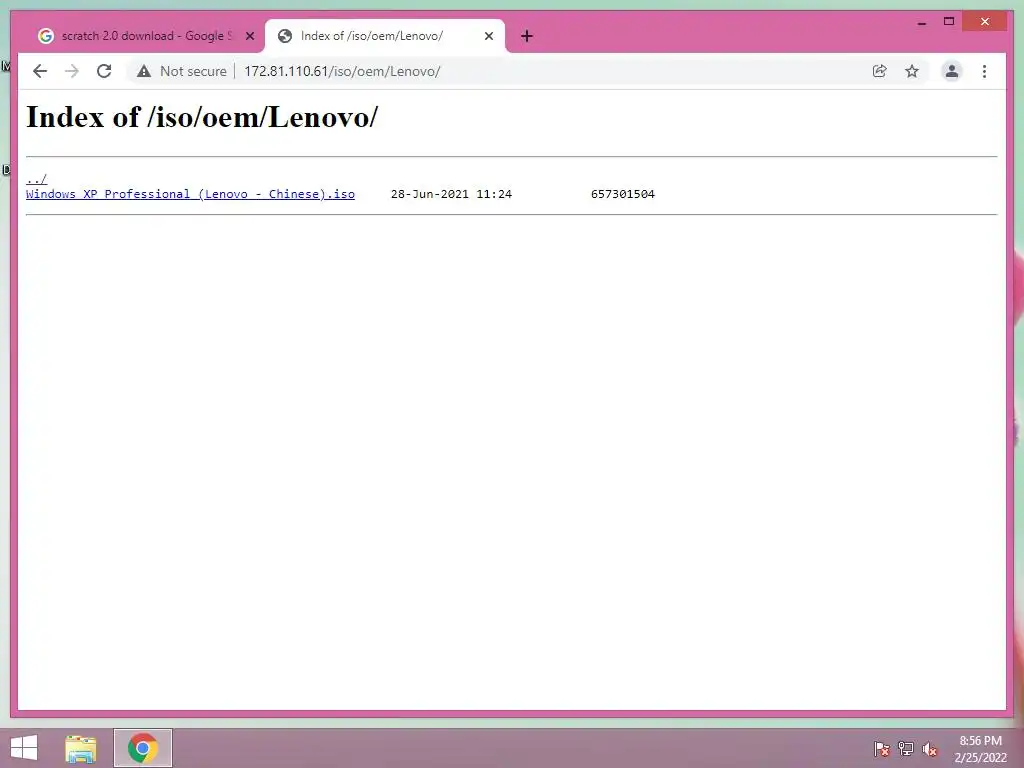Open the Chrome profile avatar
The width and height of the screenshot is (1024, 768).
[952, 71]
